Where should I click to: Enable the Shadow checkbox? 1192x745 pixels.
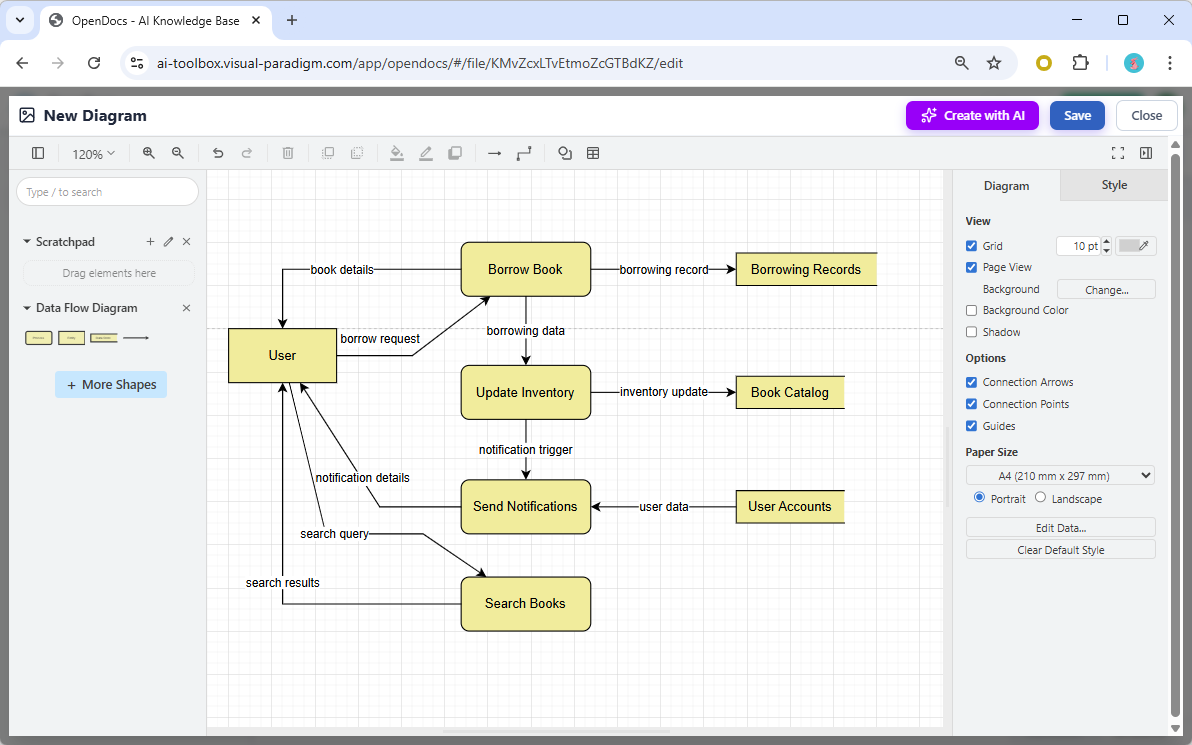click(971, 331)
